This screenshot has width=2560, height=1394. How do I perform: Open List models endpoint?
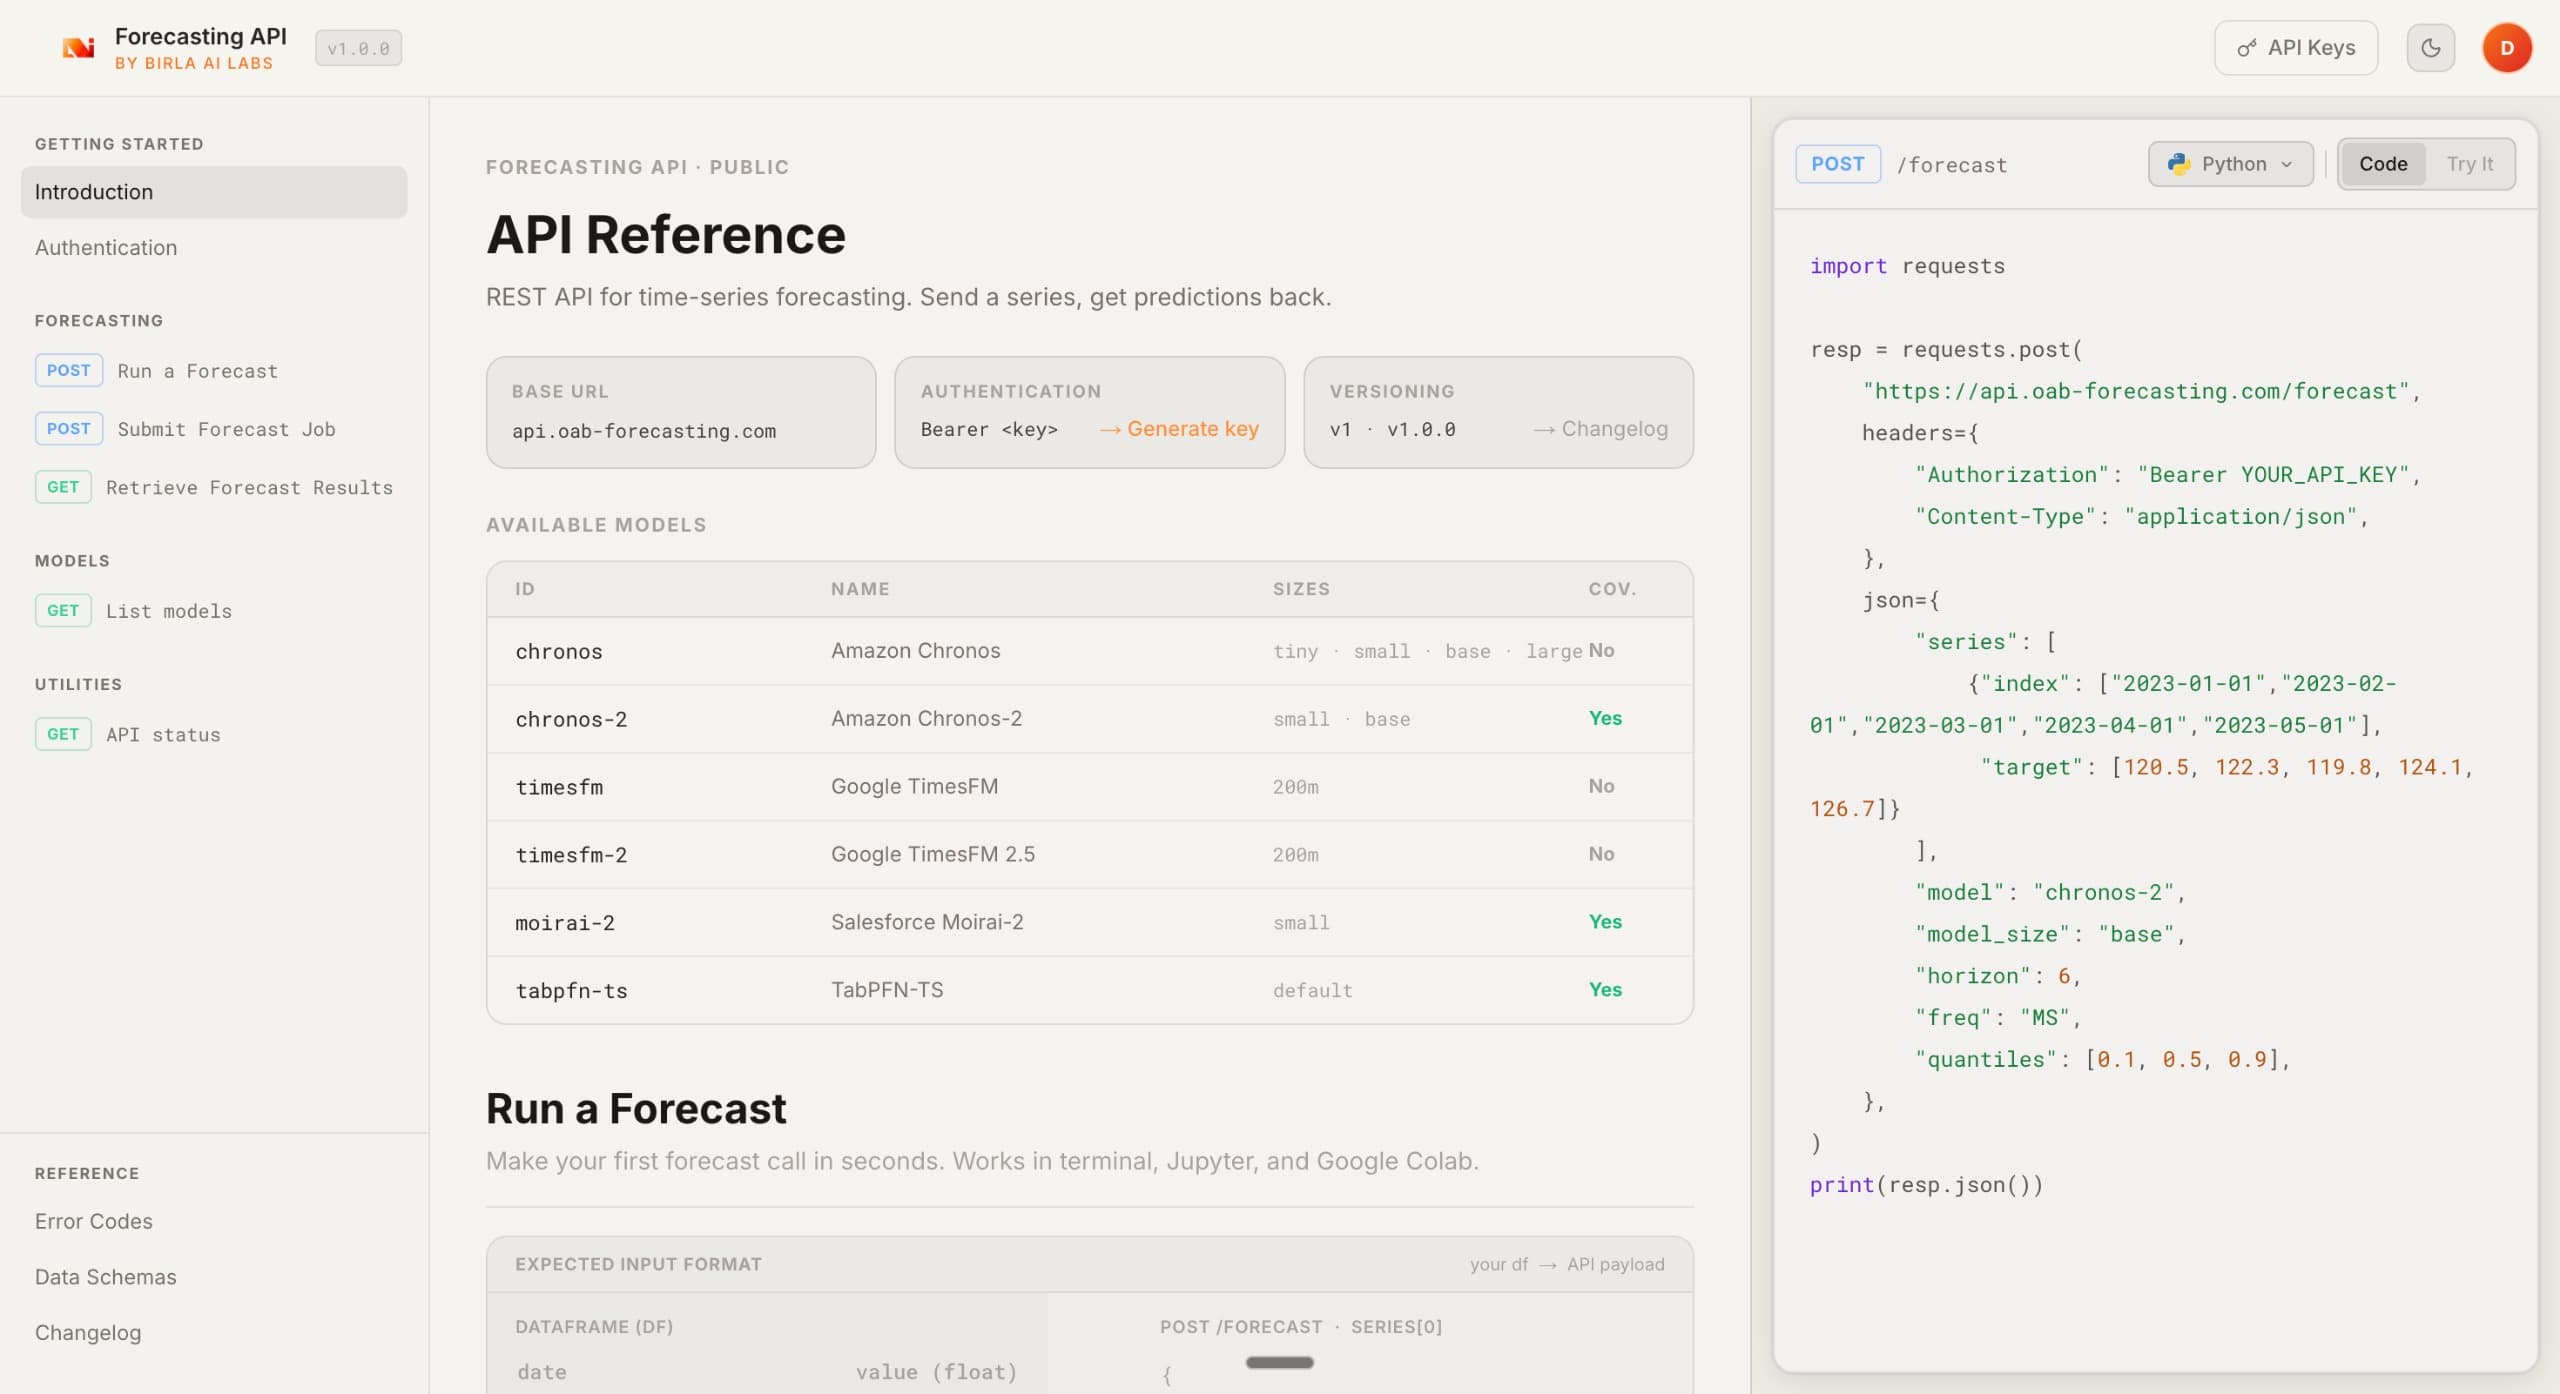pos(133,611)
